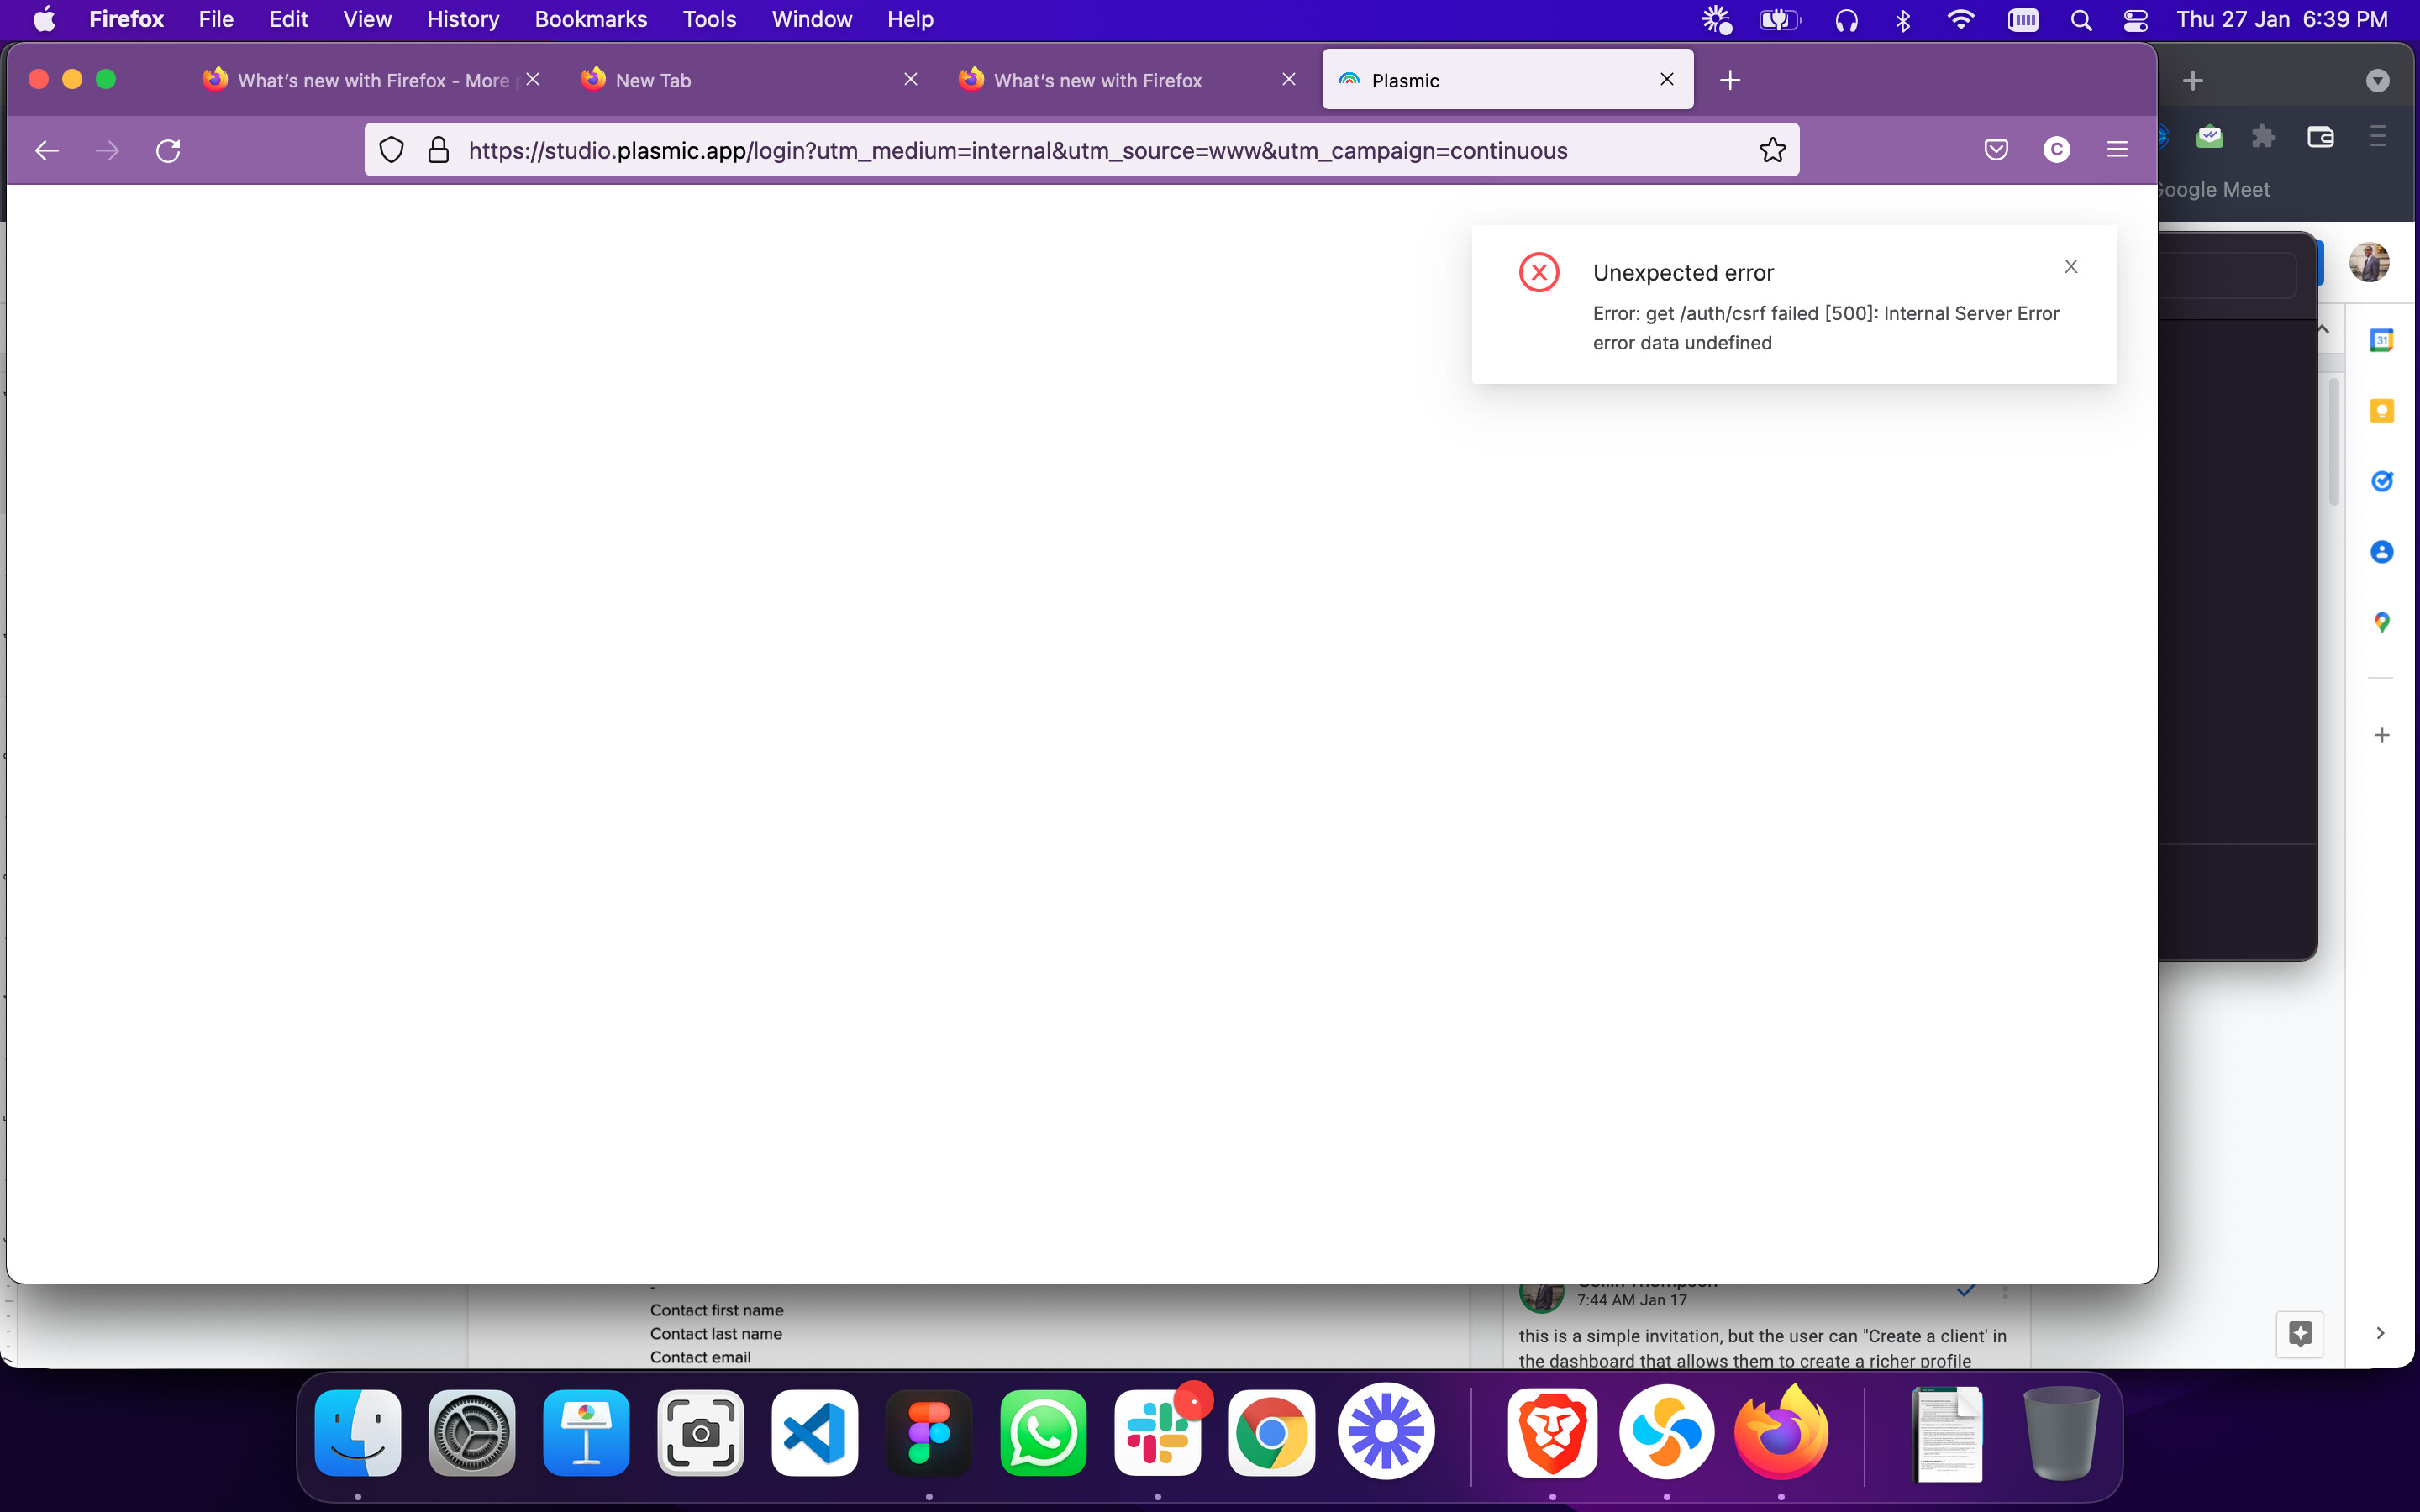The width and height of the screenshot is (2420, 1512).
Task: Click the Firefox back arrow
Action: tap(47, 150)
